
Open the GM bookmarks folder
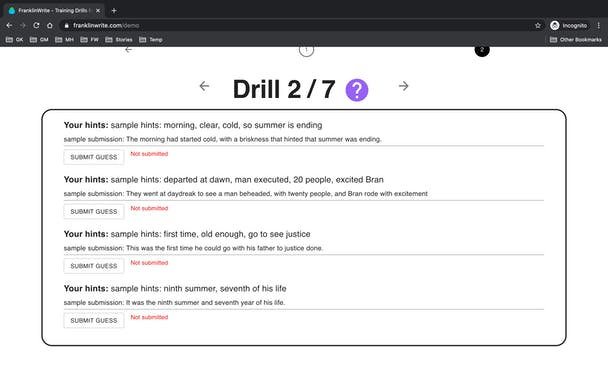tap(39, 40)
